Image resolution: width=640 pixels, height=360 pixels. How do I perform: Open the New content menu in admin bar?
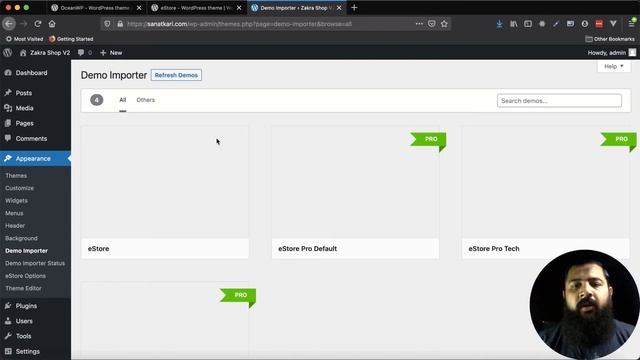tap(111, 53)
